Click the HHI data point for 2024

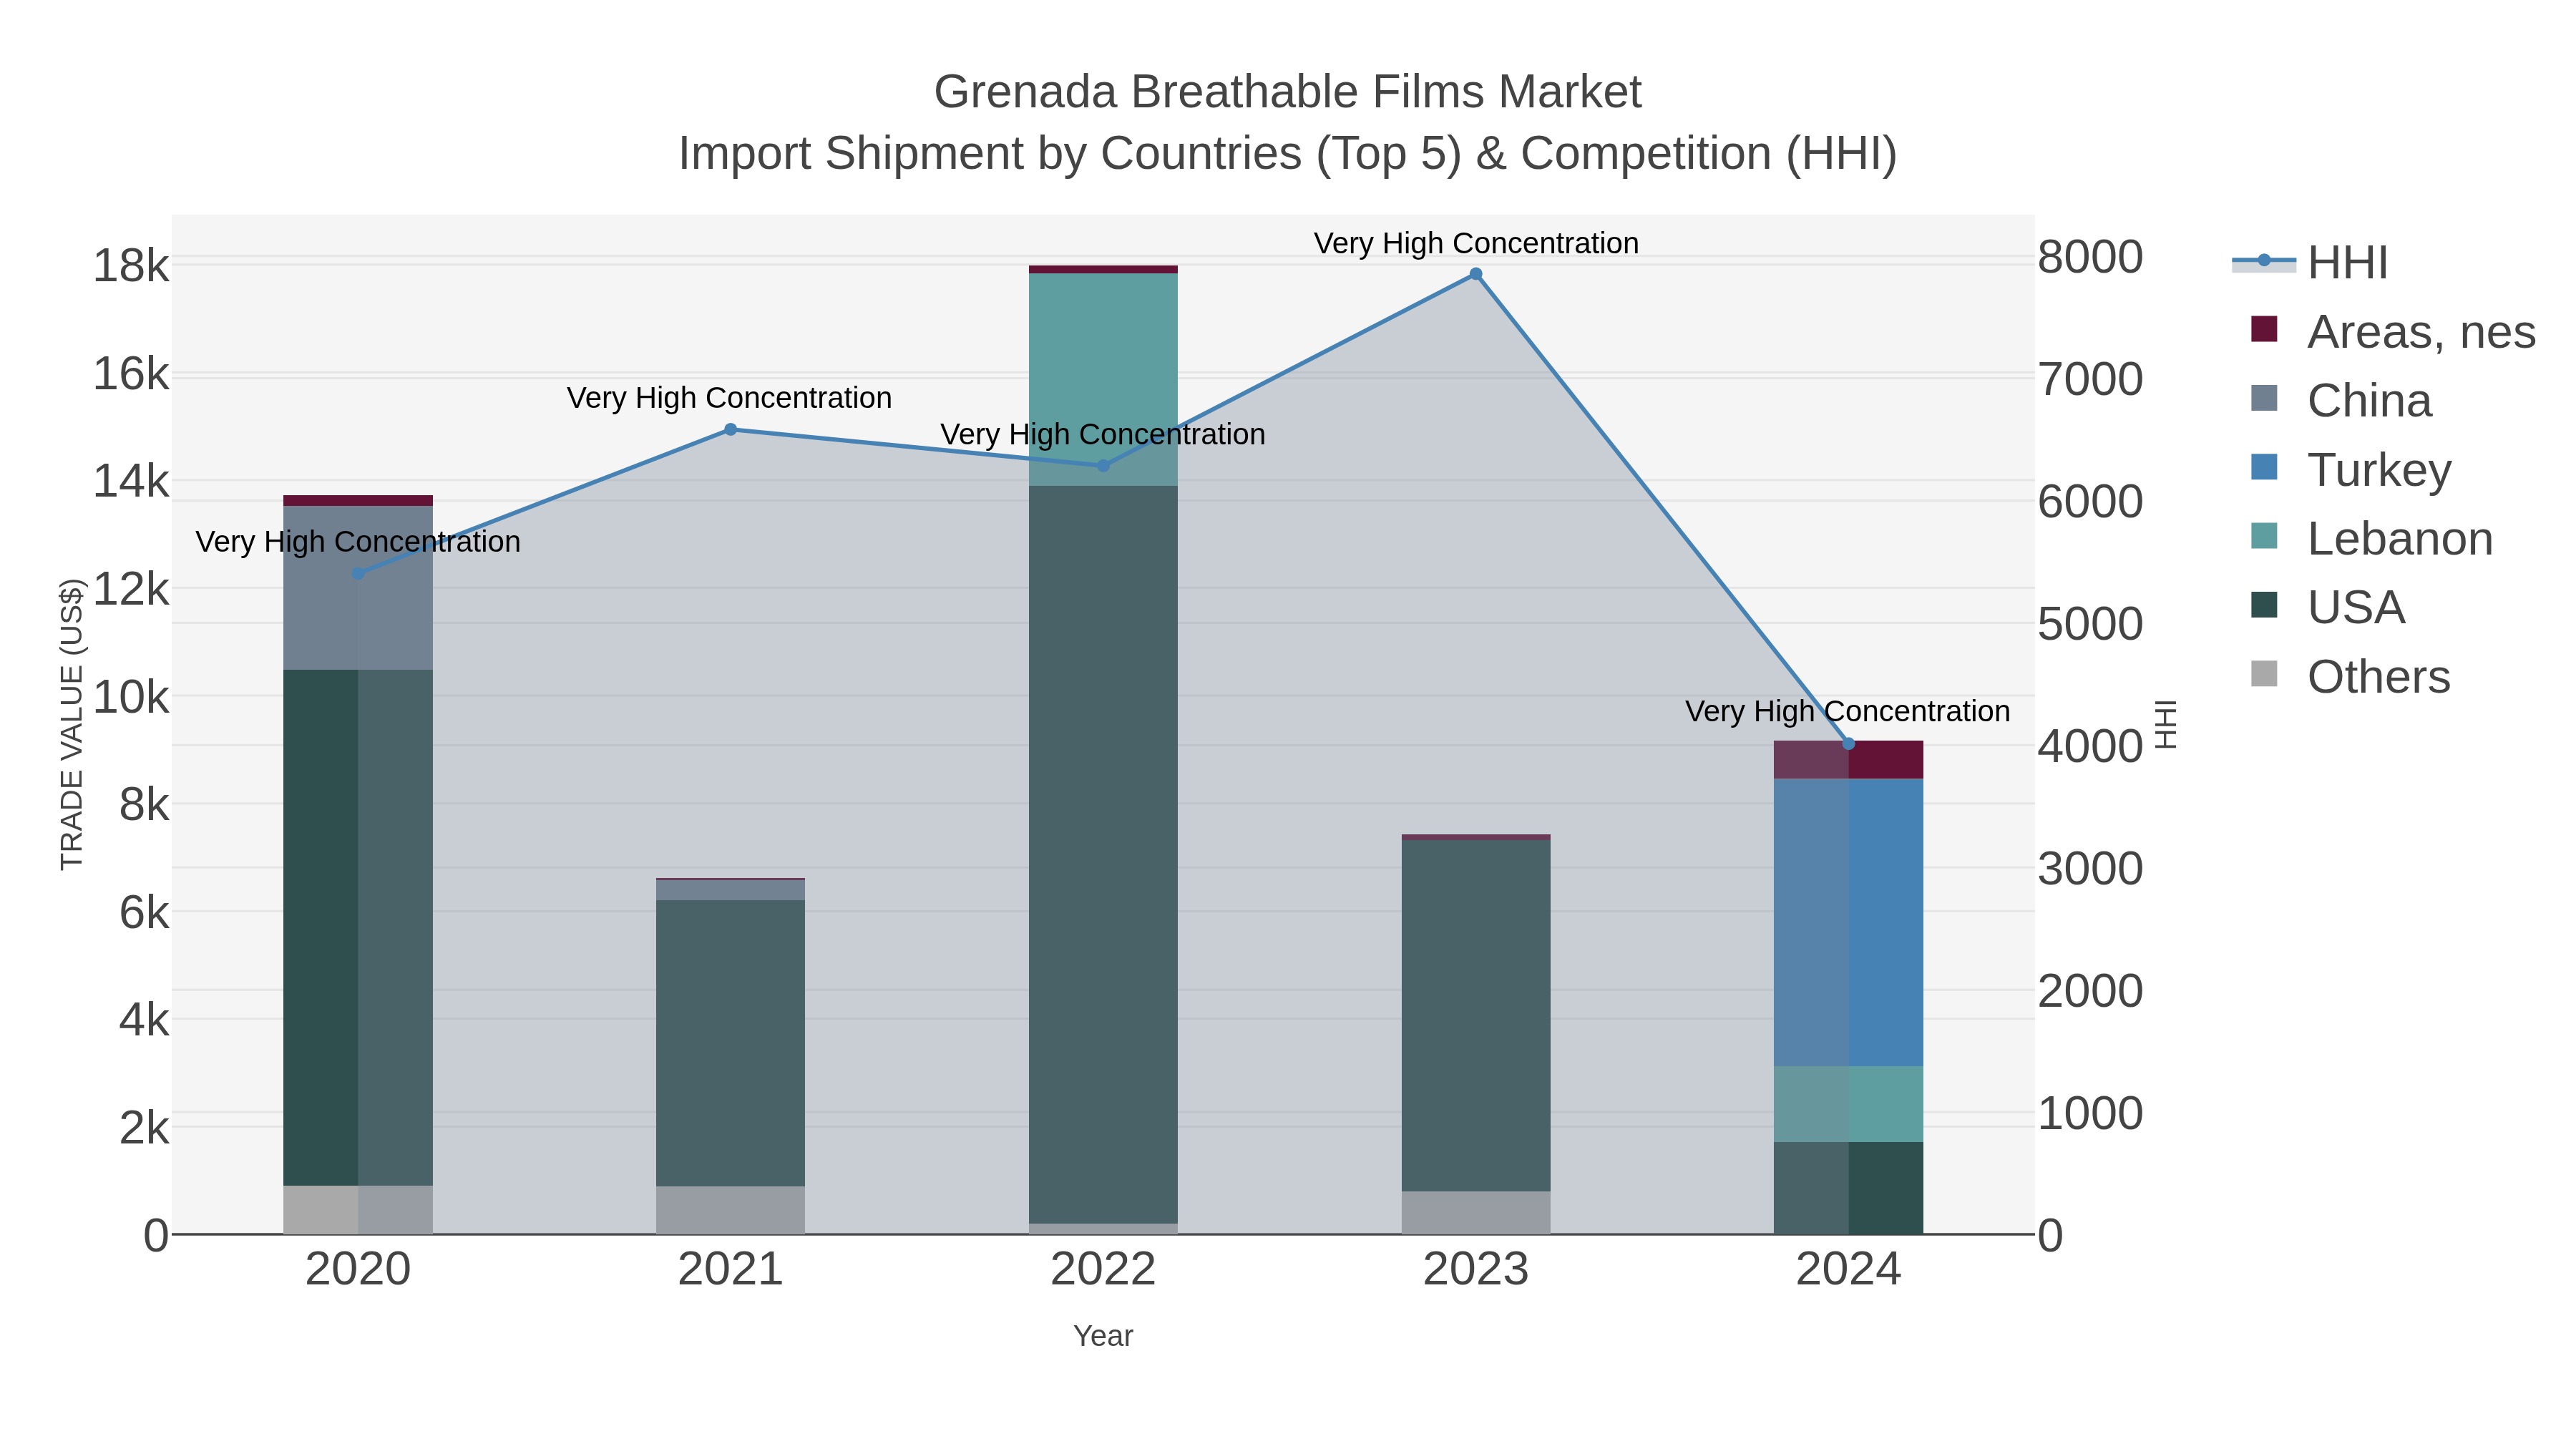coord(1848,743)
